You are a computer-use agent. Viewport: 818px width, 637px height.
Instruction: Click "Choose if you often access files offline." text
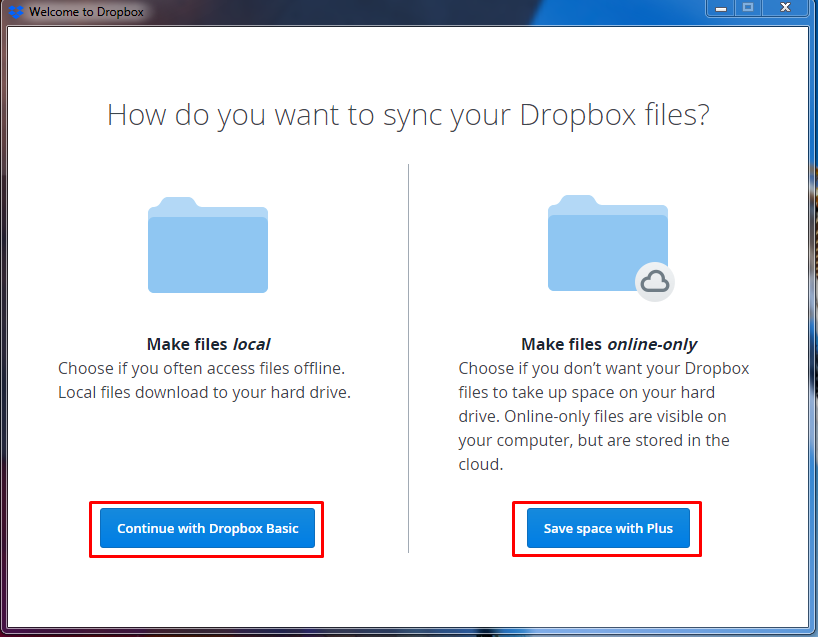tap(201, 368)
